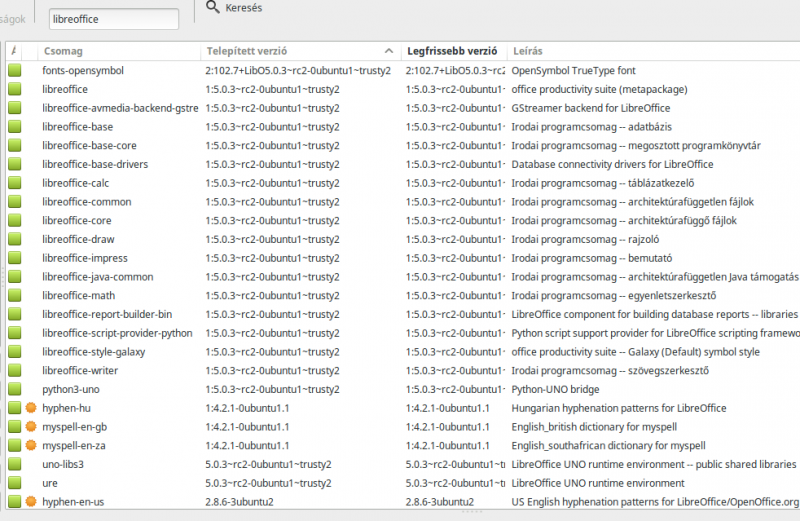
Task: Toggle status box for libreoffice-base
Action: pyautogui.click(x=15, y=127)
